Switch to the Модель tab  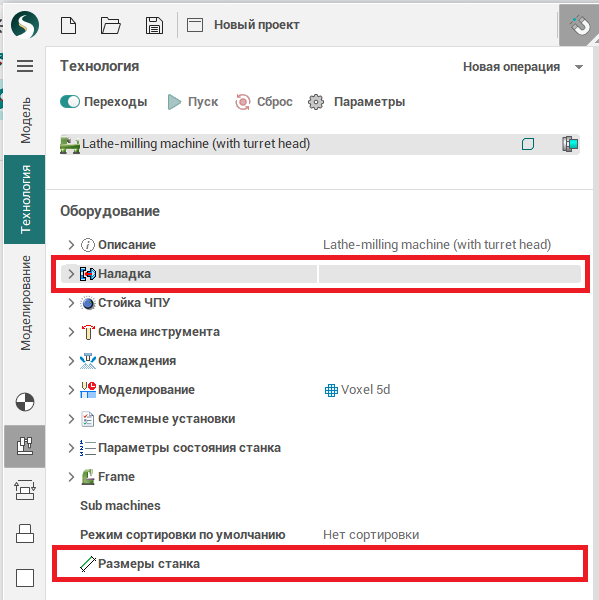(x=25, y=120)
